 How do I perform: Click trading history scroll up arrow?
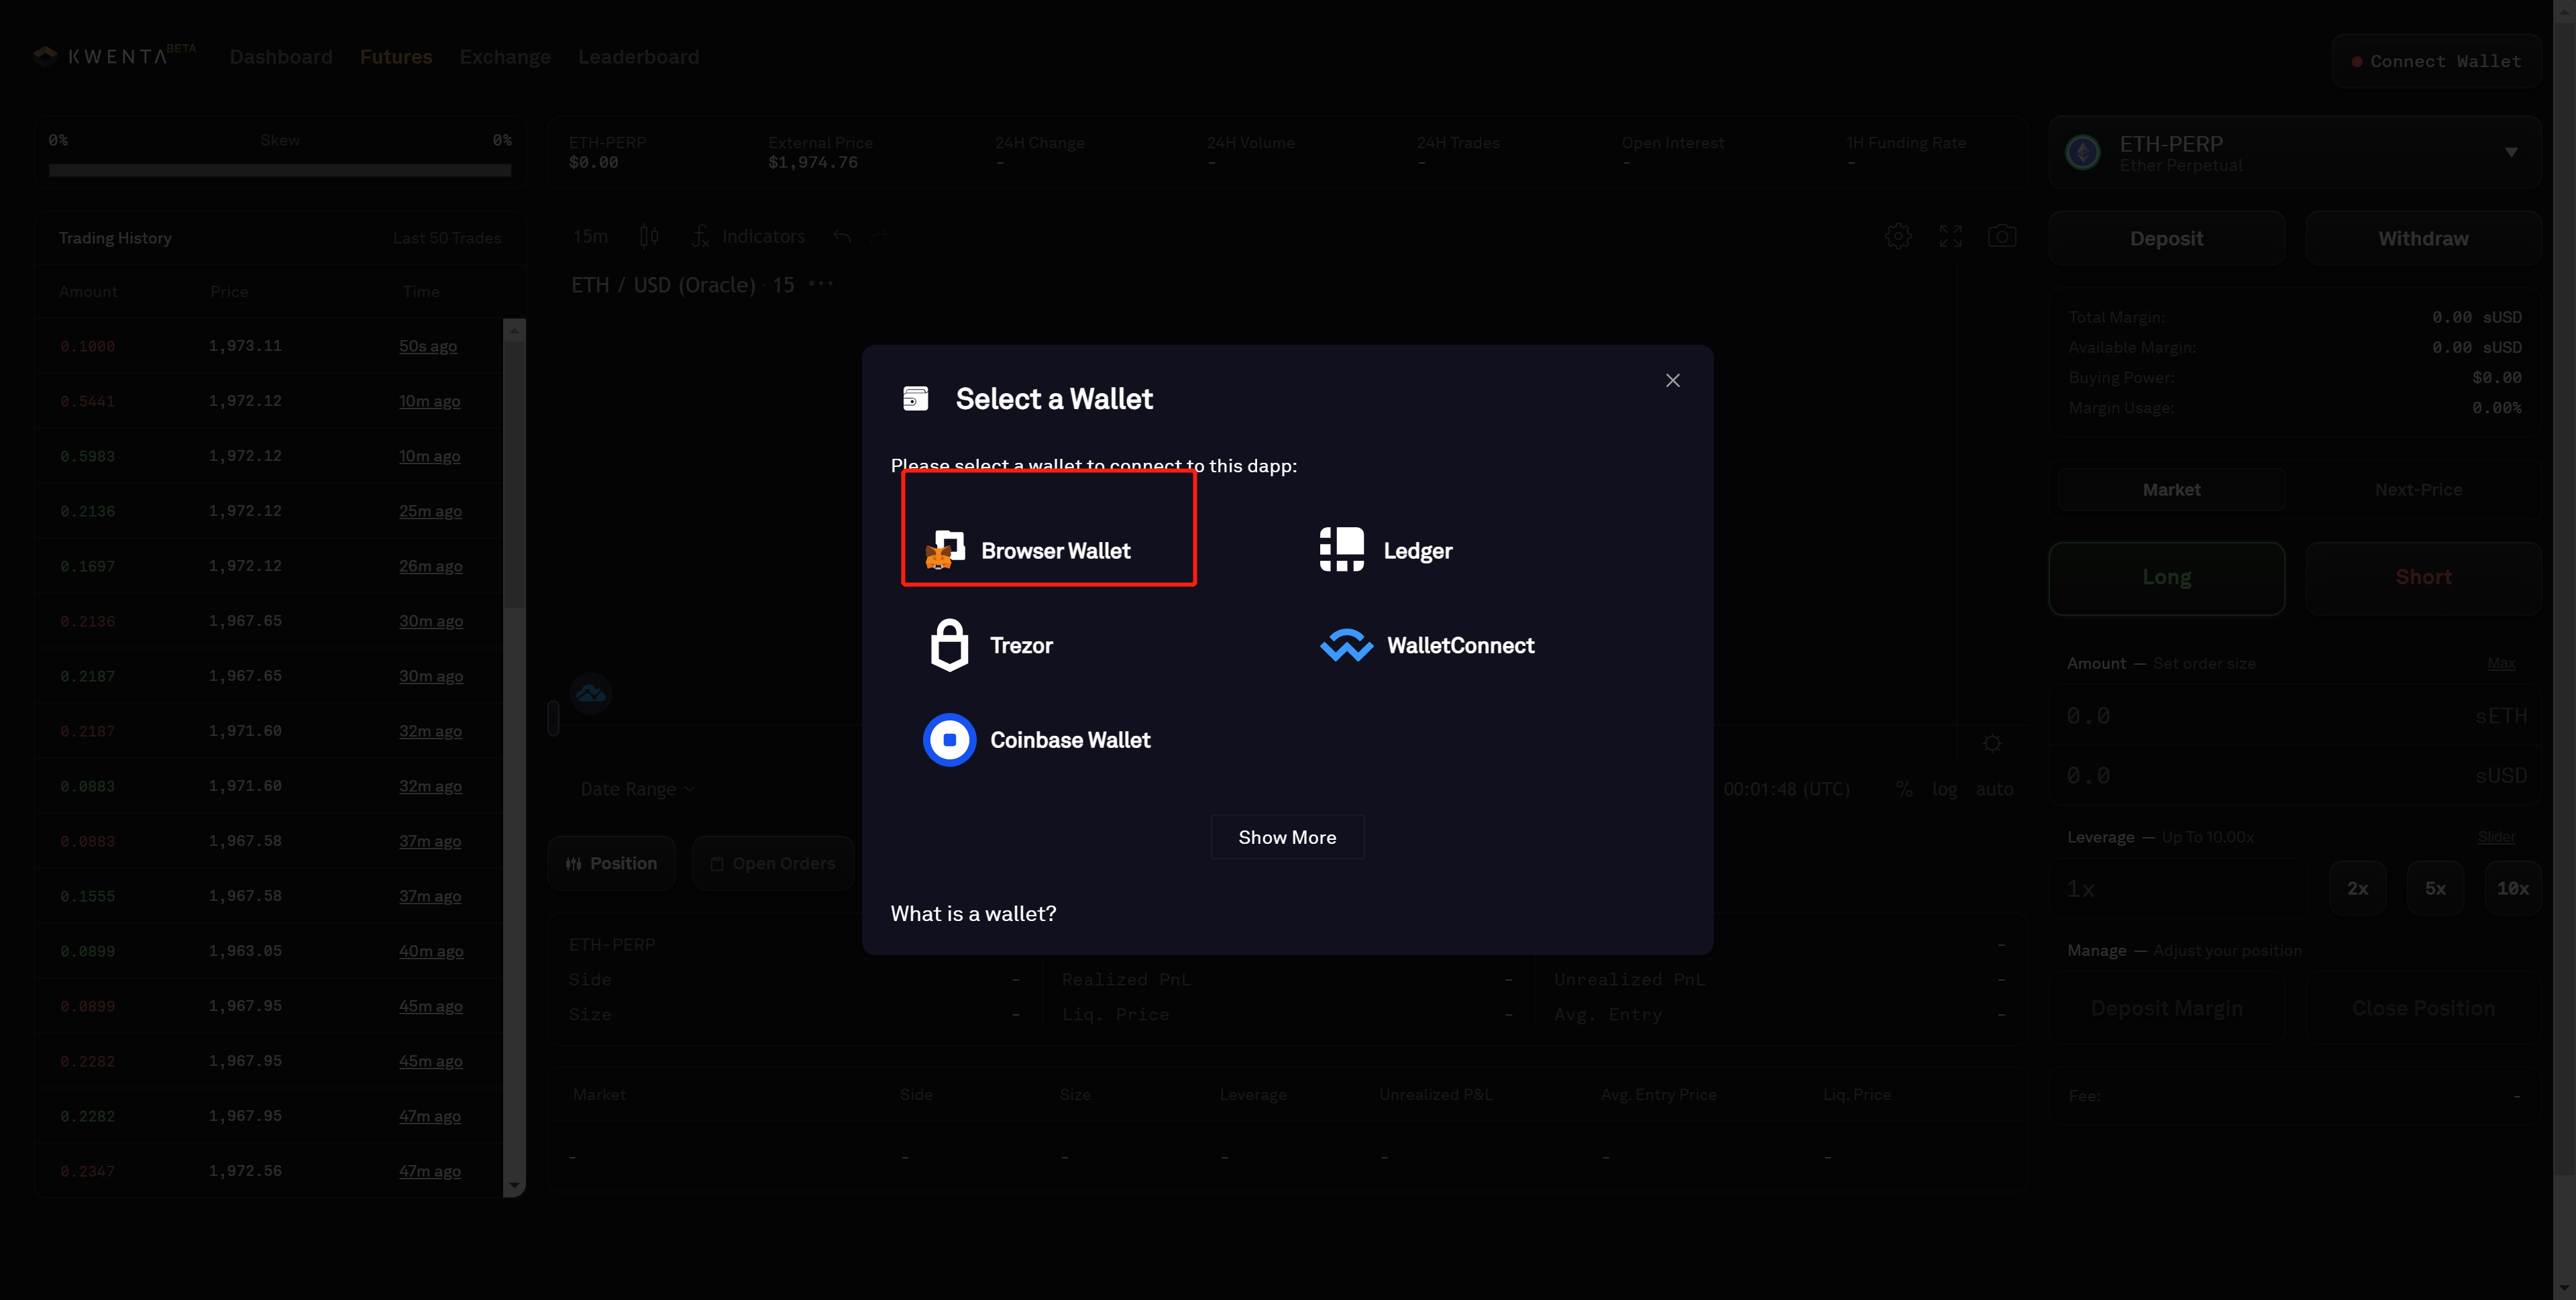(514, 329)
